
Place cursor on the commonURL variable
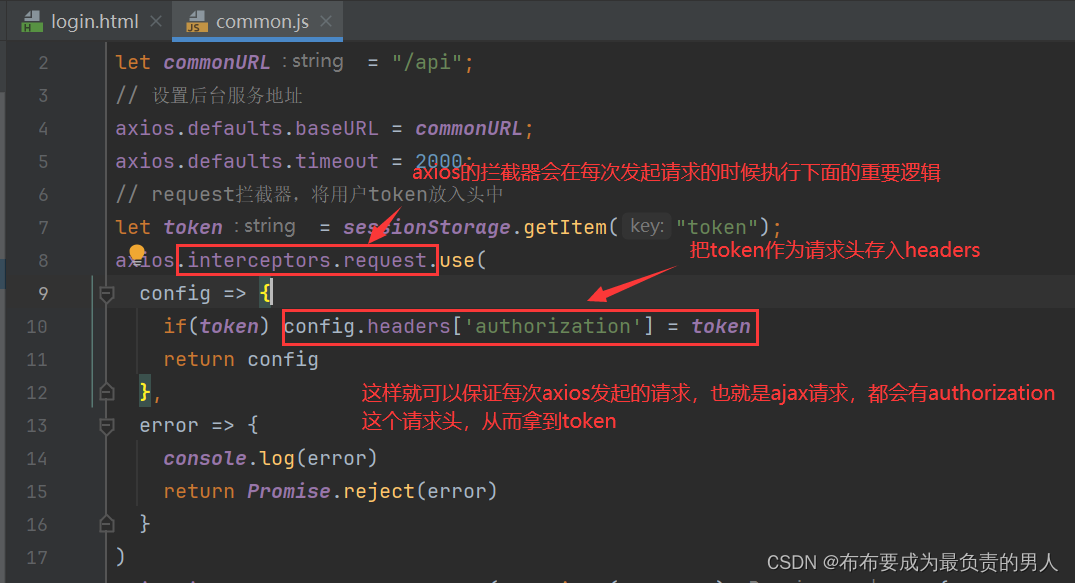point(216,61)
